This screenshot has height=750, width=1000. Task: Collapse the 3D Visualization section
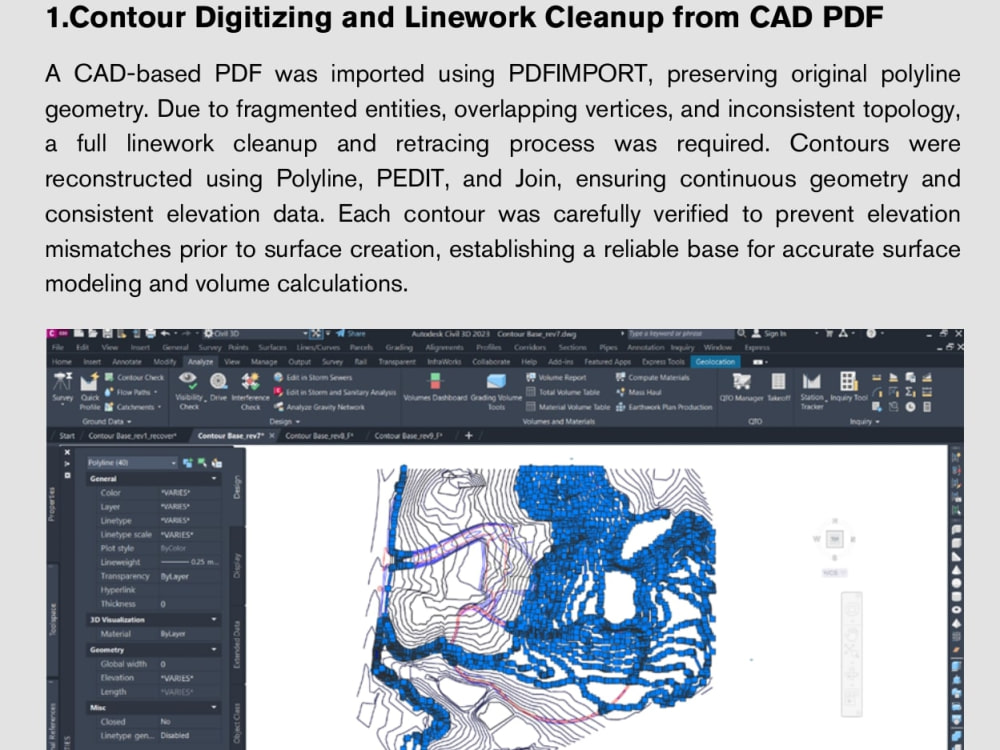(x=214, y=619)
